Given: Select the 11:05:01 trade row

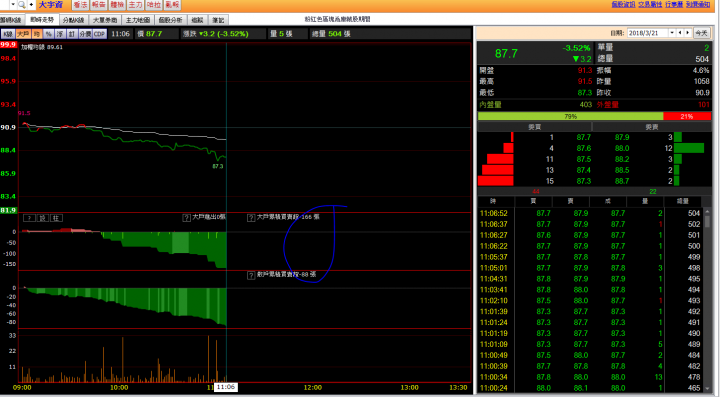Looking at the screenshot, I should pyautogui.click(x=590, y=268).
